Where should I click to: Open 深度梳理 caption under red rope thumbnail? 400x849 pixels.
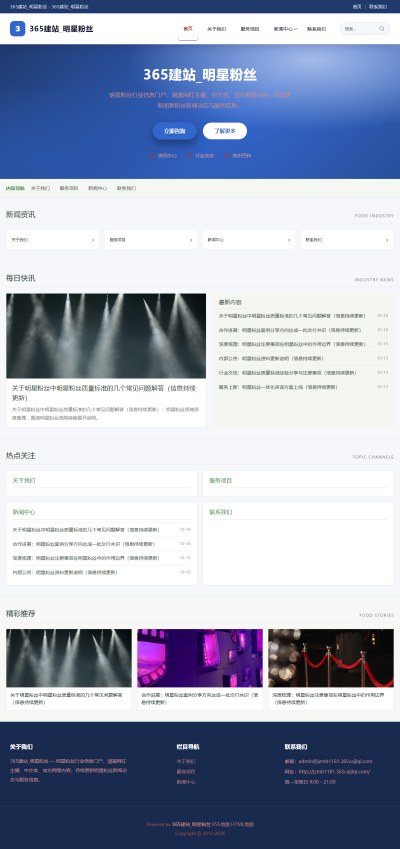330,698
